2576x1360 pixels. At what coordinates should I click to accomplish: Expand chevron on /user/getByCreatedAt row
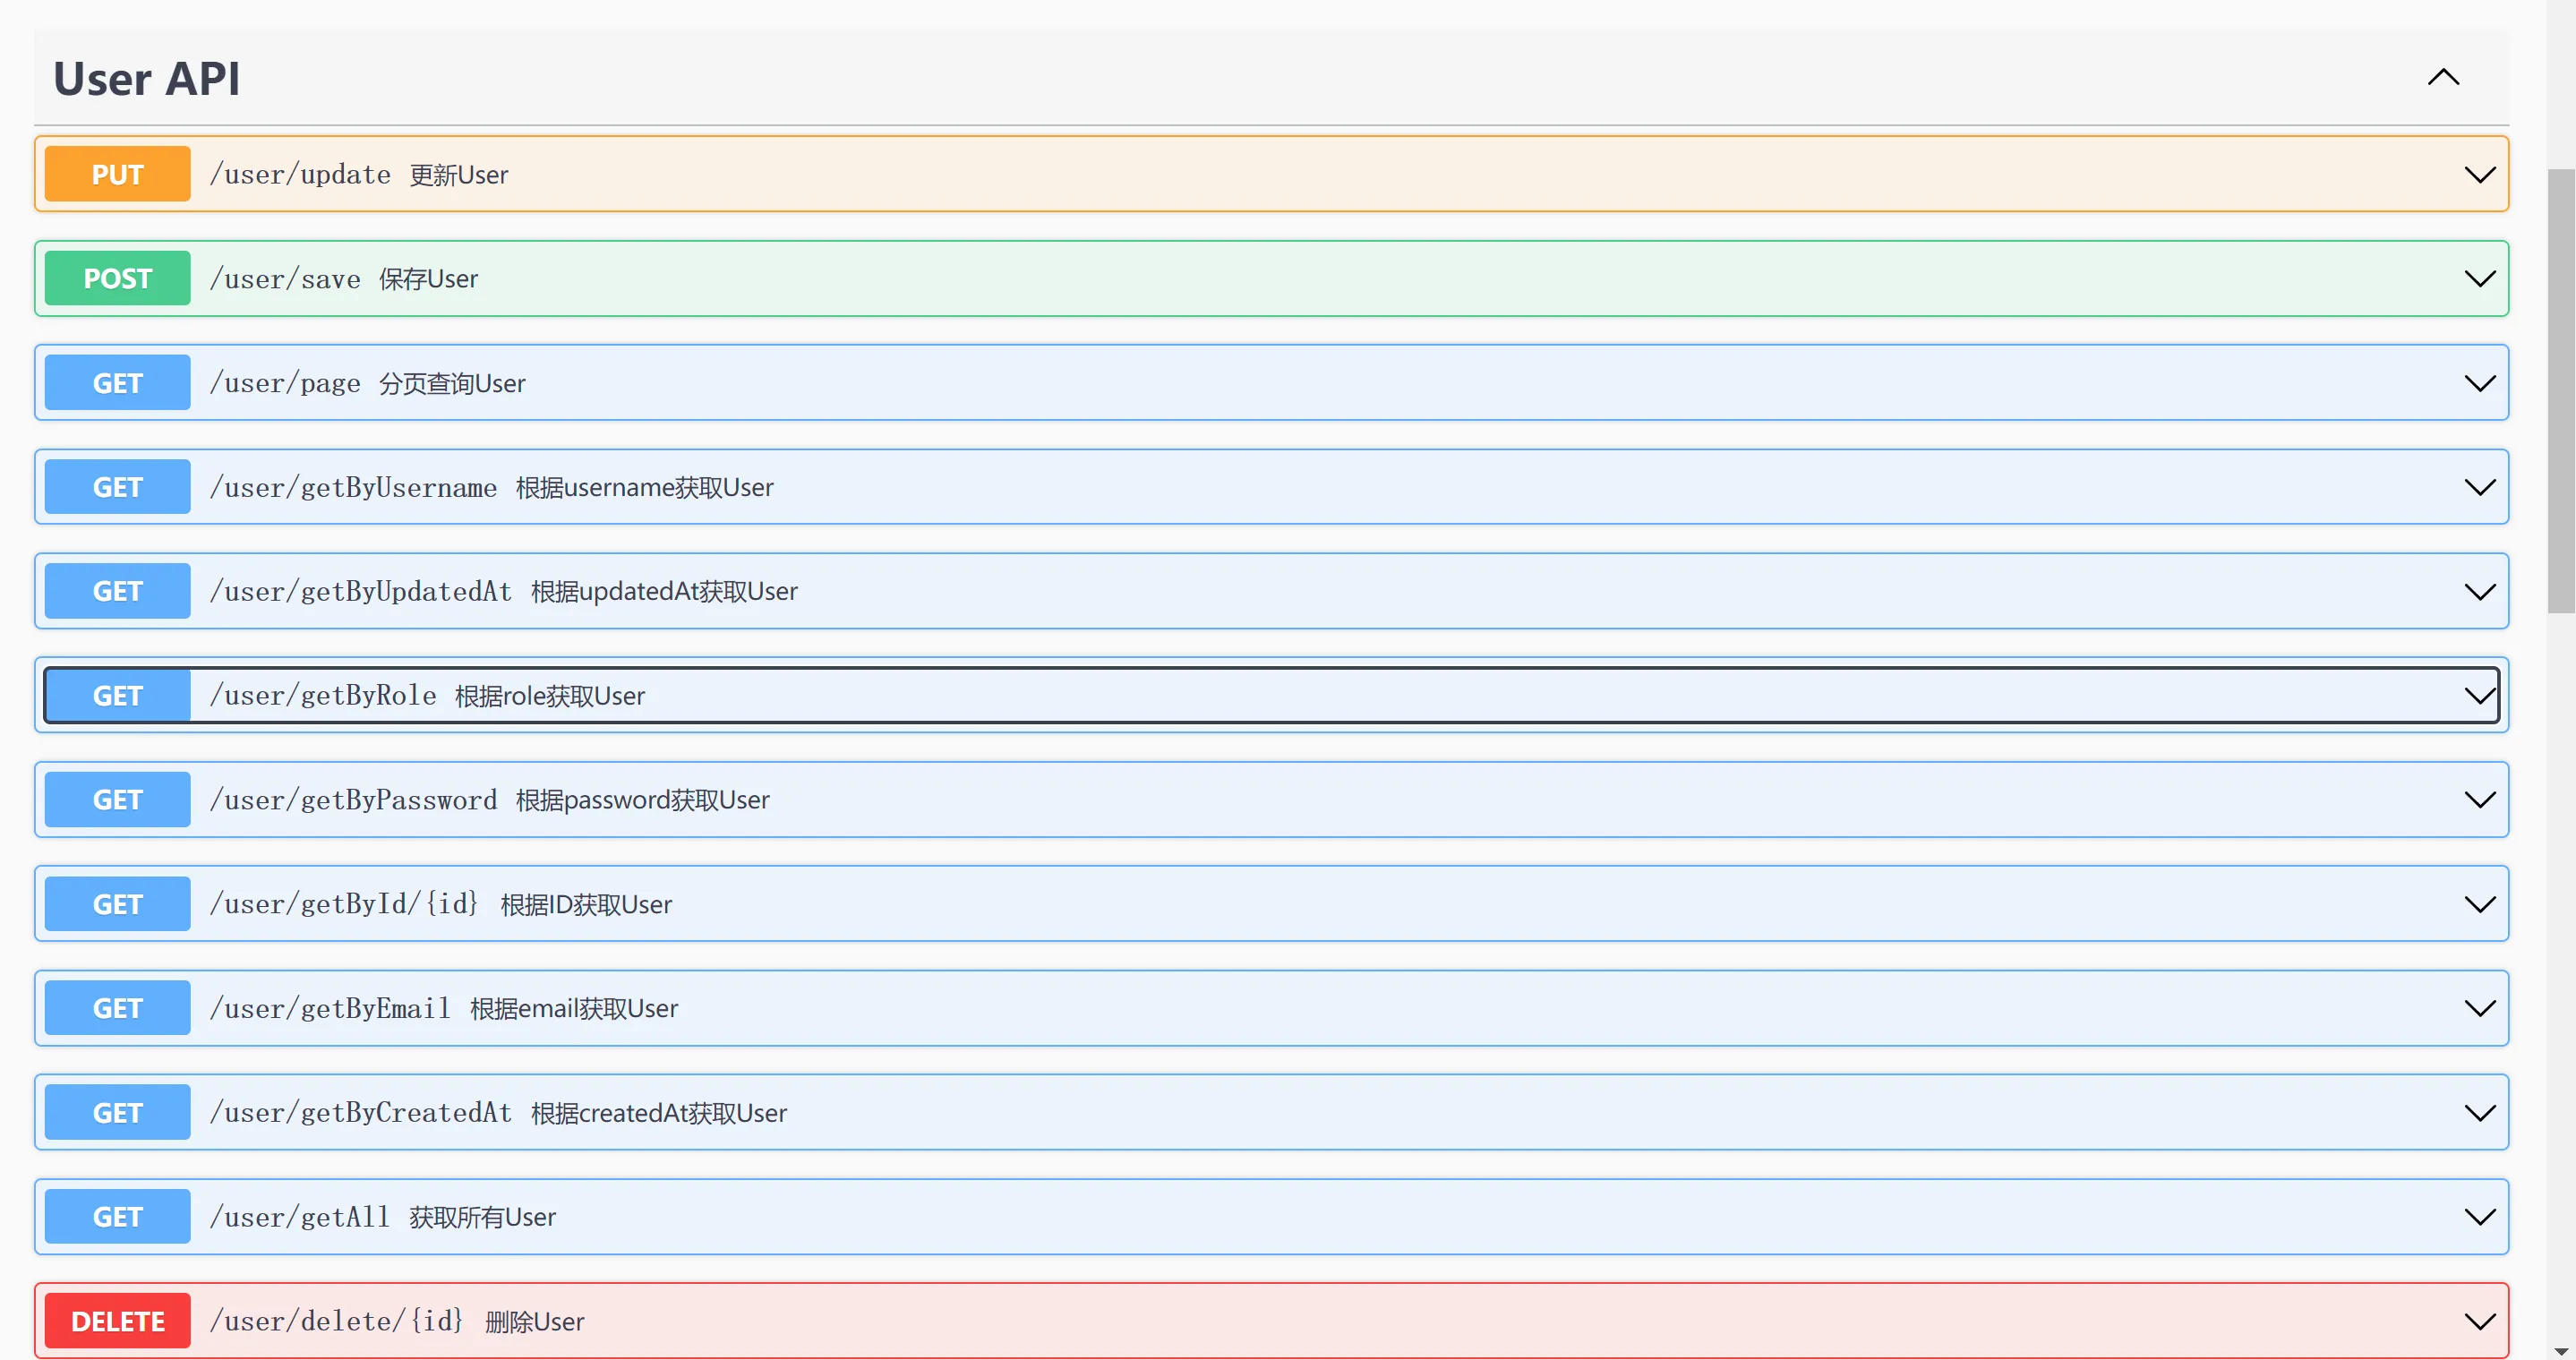click(2479, 1113)
